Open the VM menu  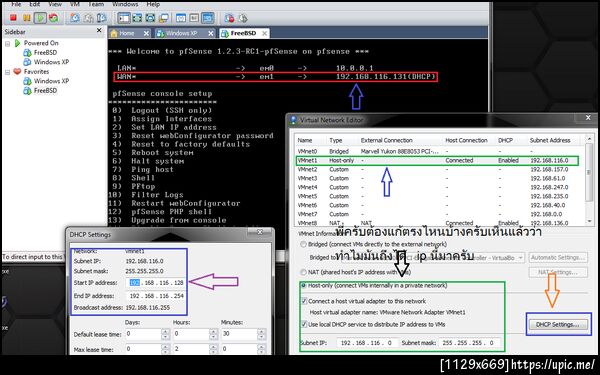pyautogui.click(x=75, y=4)
